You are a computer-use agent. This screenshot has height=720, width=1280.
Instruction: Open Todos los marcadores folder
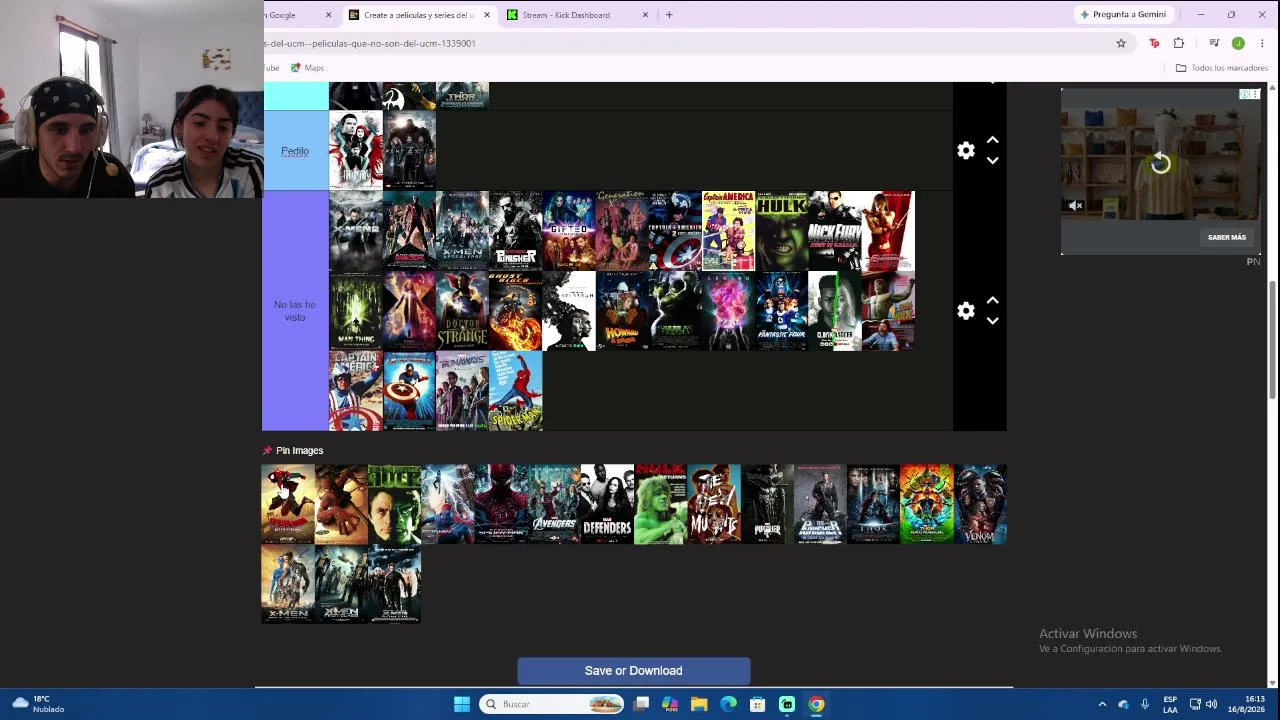1221,68
